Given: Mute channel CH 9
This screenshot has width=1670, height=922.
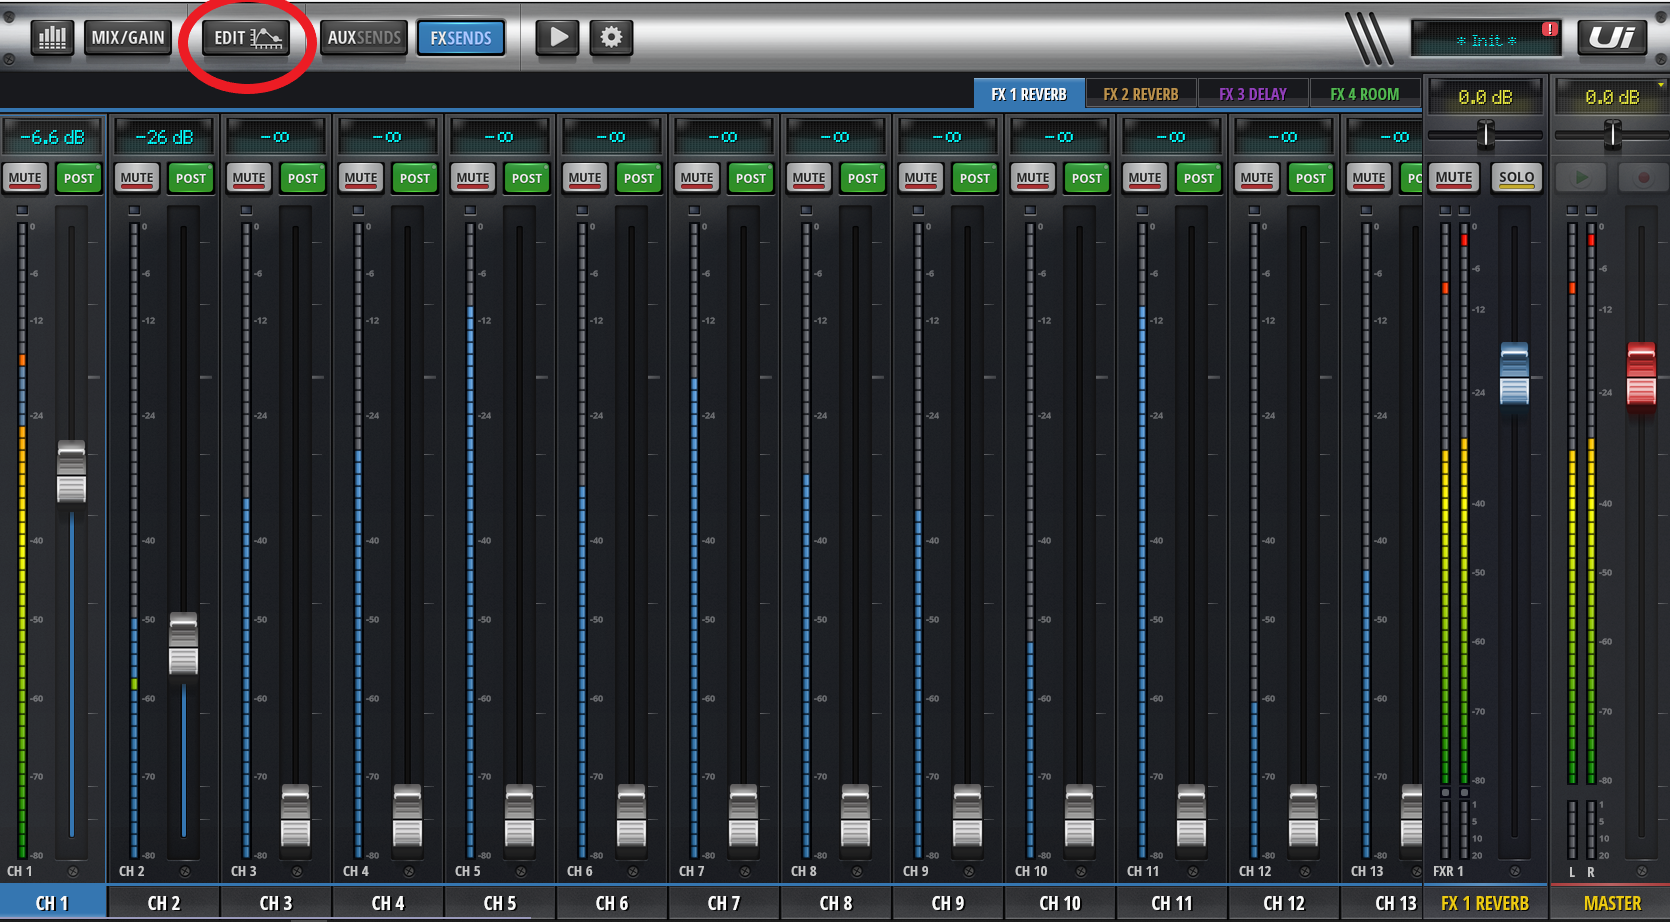Looking at the screenshot, I should 921,178.
